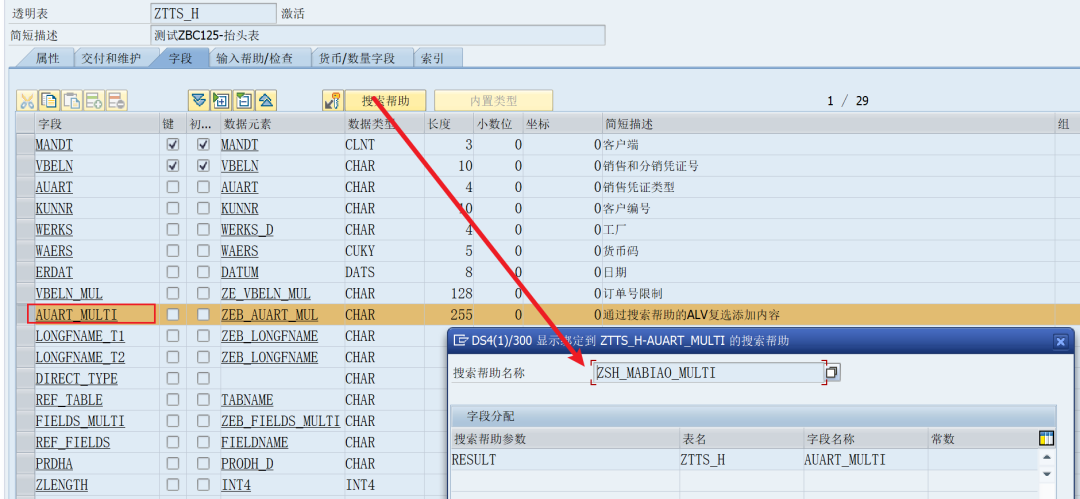Enable key checkbox for WERKS row
Image resolution: width=1080 pixels, height=499 pixels.
click(x=173, y=230)
